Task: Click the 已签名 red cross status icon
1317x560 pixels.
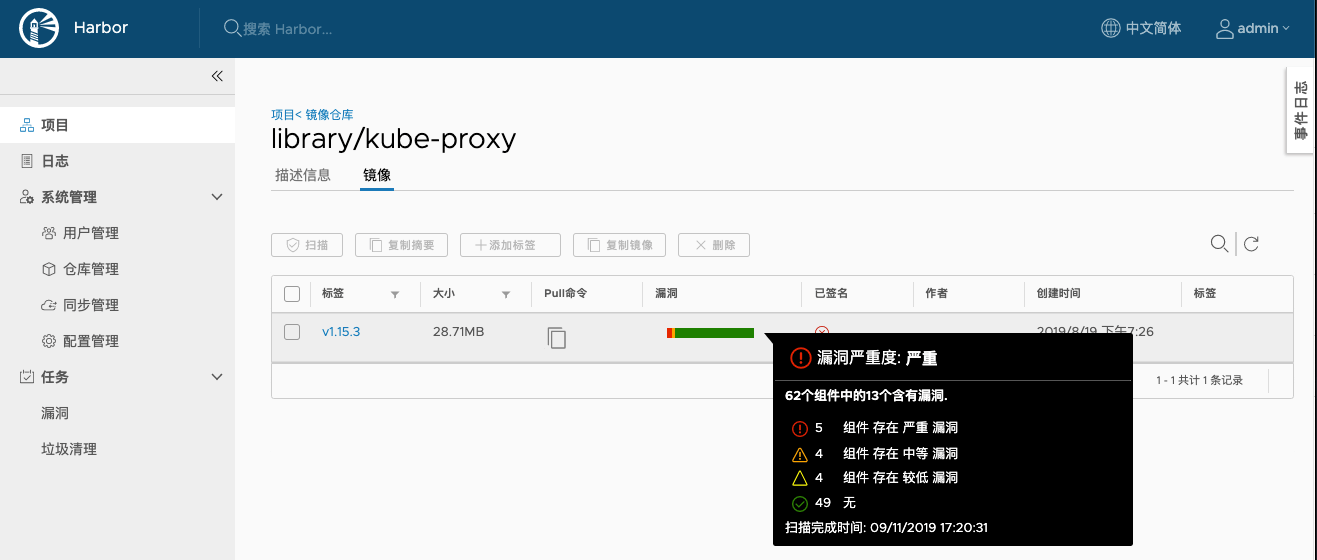Action: (822, 331)
